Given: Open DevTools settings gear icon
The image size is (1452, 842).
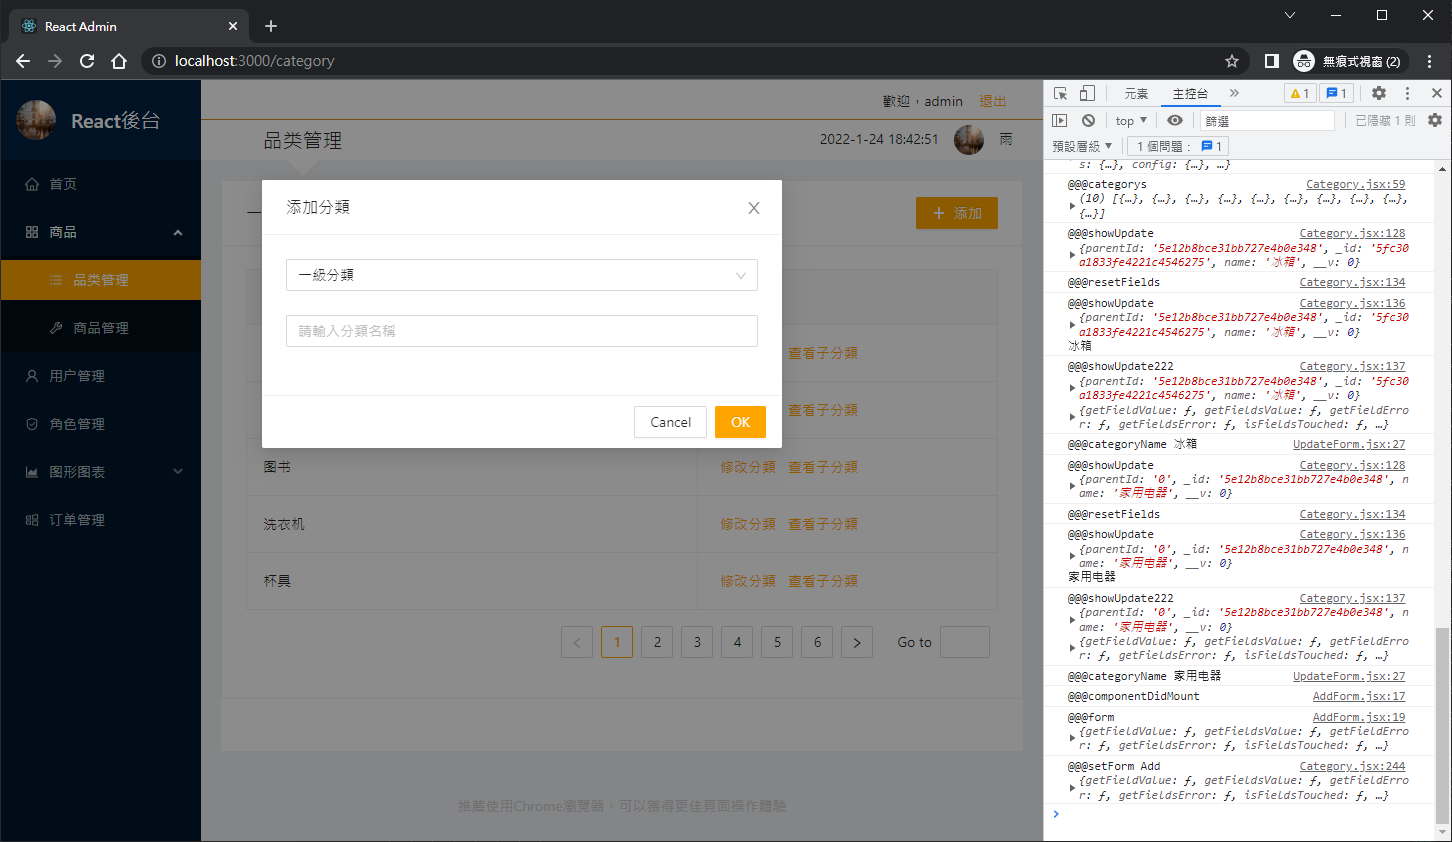Looking at the screenshot, I should click(x=1379, y=93).
